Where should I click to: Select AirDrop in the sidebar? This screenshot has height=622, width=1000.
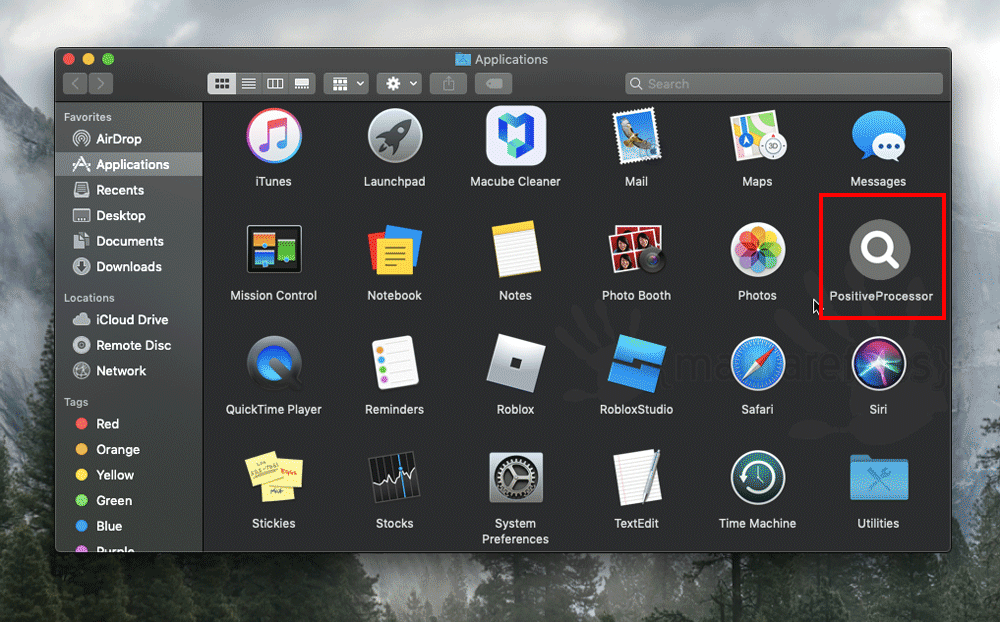click(x=129, y=138)
